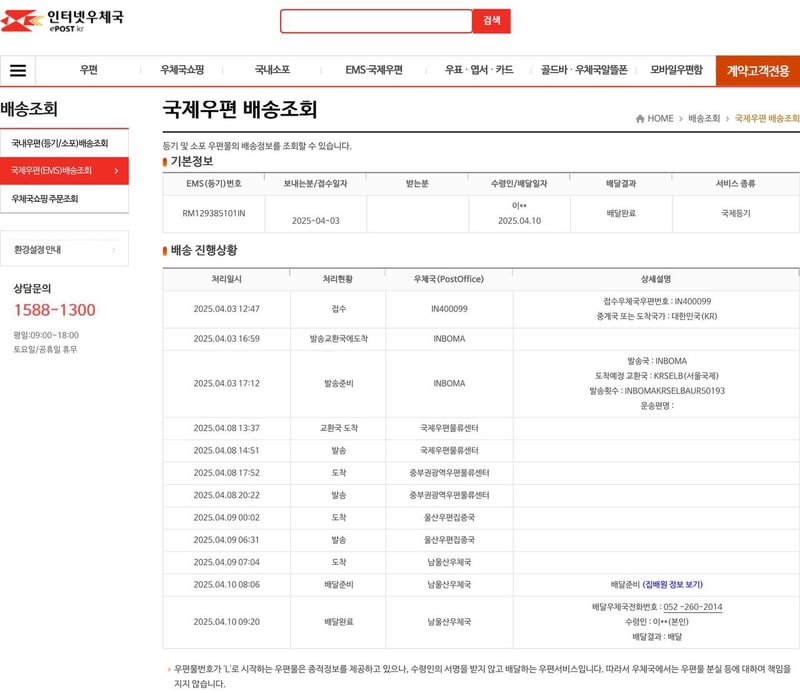Image resolution: width=800 pixels, height=693 pixels.
Task: Select 국내우편(등기/소포)배송조회 in sidebar
Action: pyautogui.click(x=60, y=143)
